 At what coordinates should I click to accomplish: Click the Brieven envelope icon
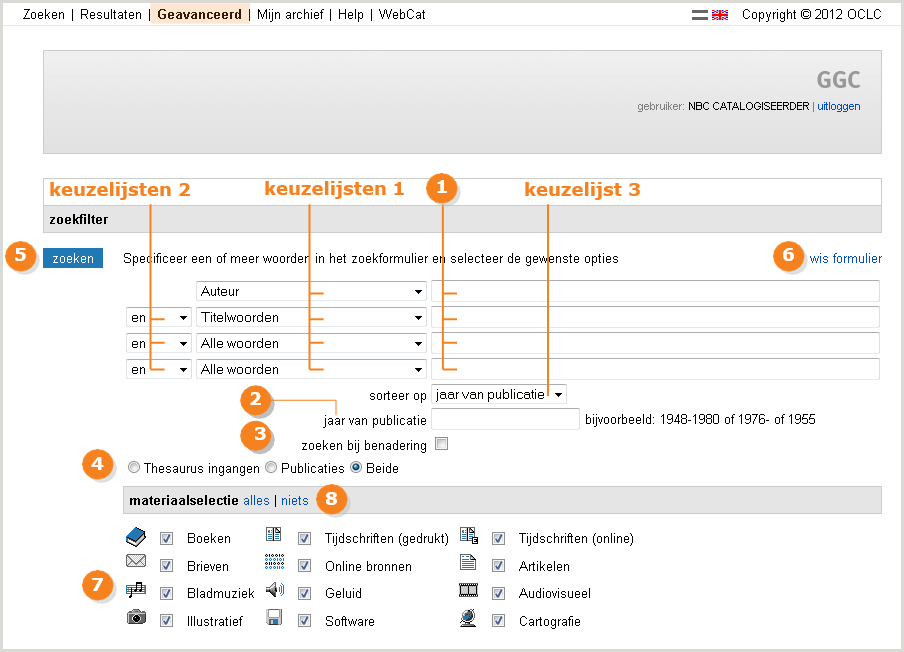pos(136,561)
